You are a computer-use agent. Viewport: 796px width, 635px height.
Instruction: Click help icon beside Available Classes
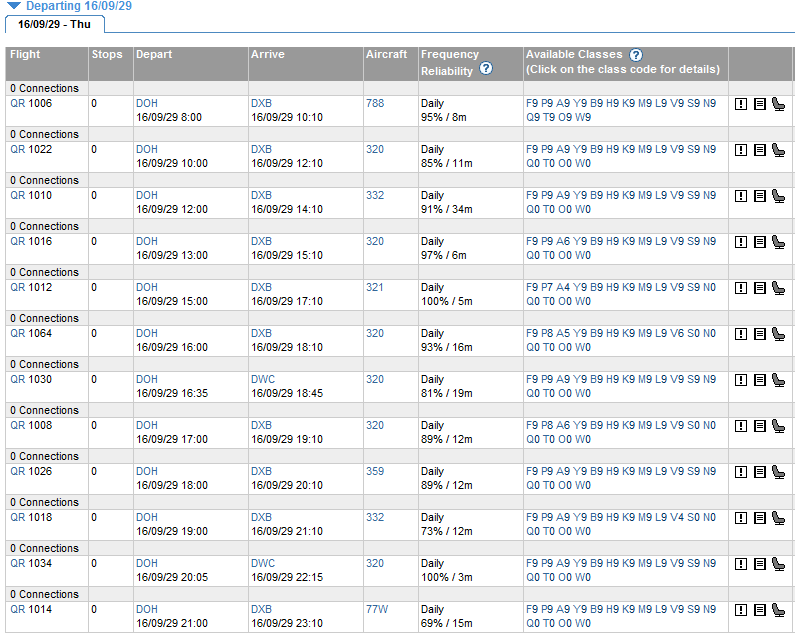click(x=635, y=54)
